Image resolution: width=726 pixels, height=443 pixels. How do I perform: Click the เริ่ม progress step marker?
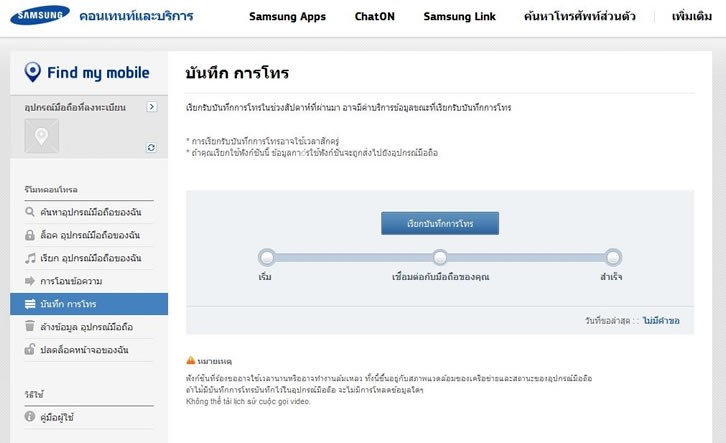coord(267,257)
